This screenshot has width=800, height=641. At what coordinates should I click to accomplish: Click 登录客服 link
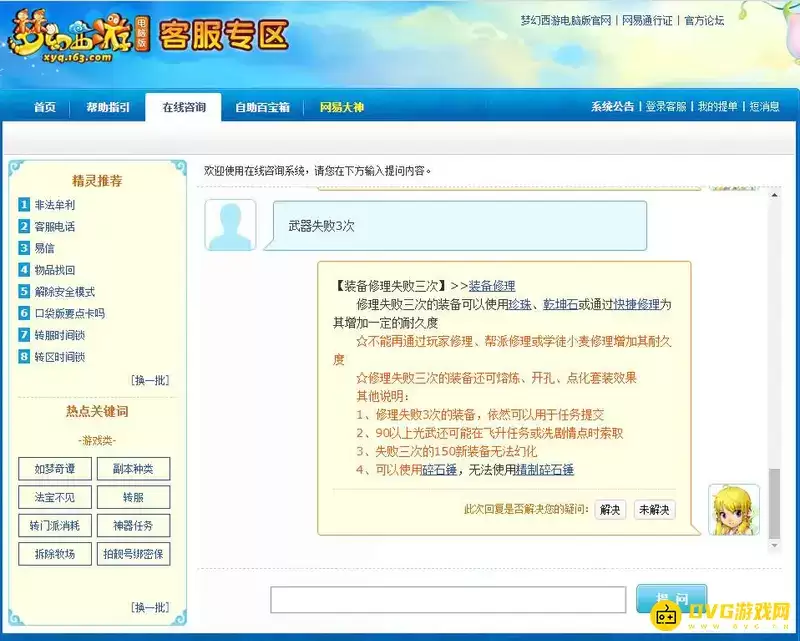(666, 107)
